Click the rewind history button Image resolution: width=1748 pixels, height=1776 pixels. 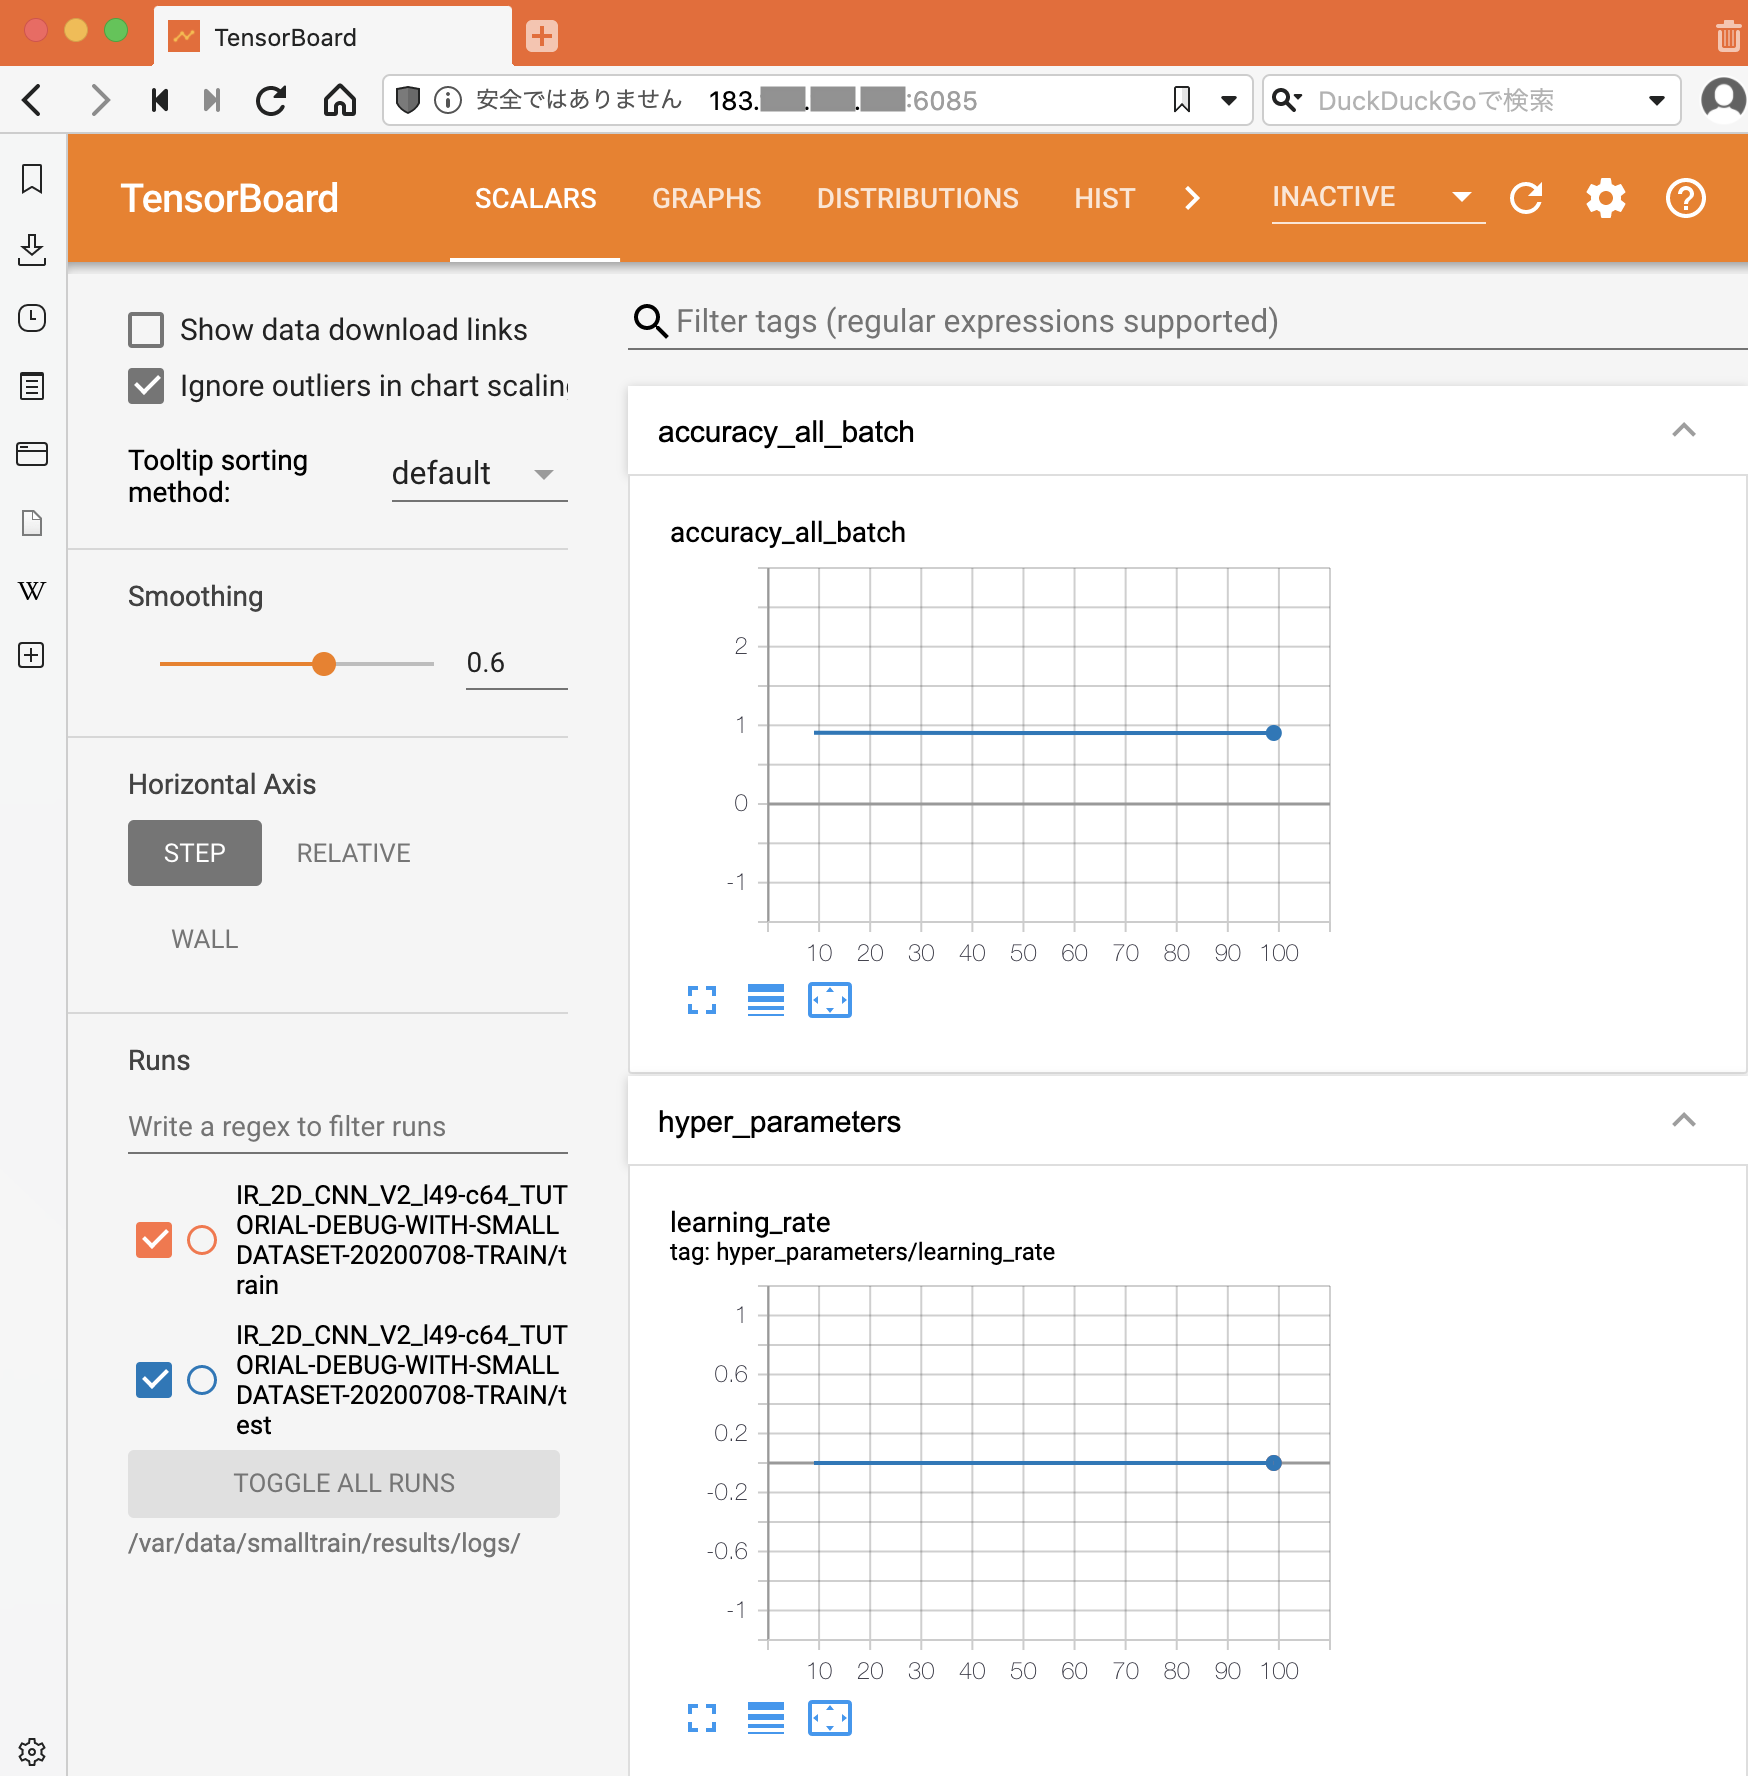point(159,100)
